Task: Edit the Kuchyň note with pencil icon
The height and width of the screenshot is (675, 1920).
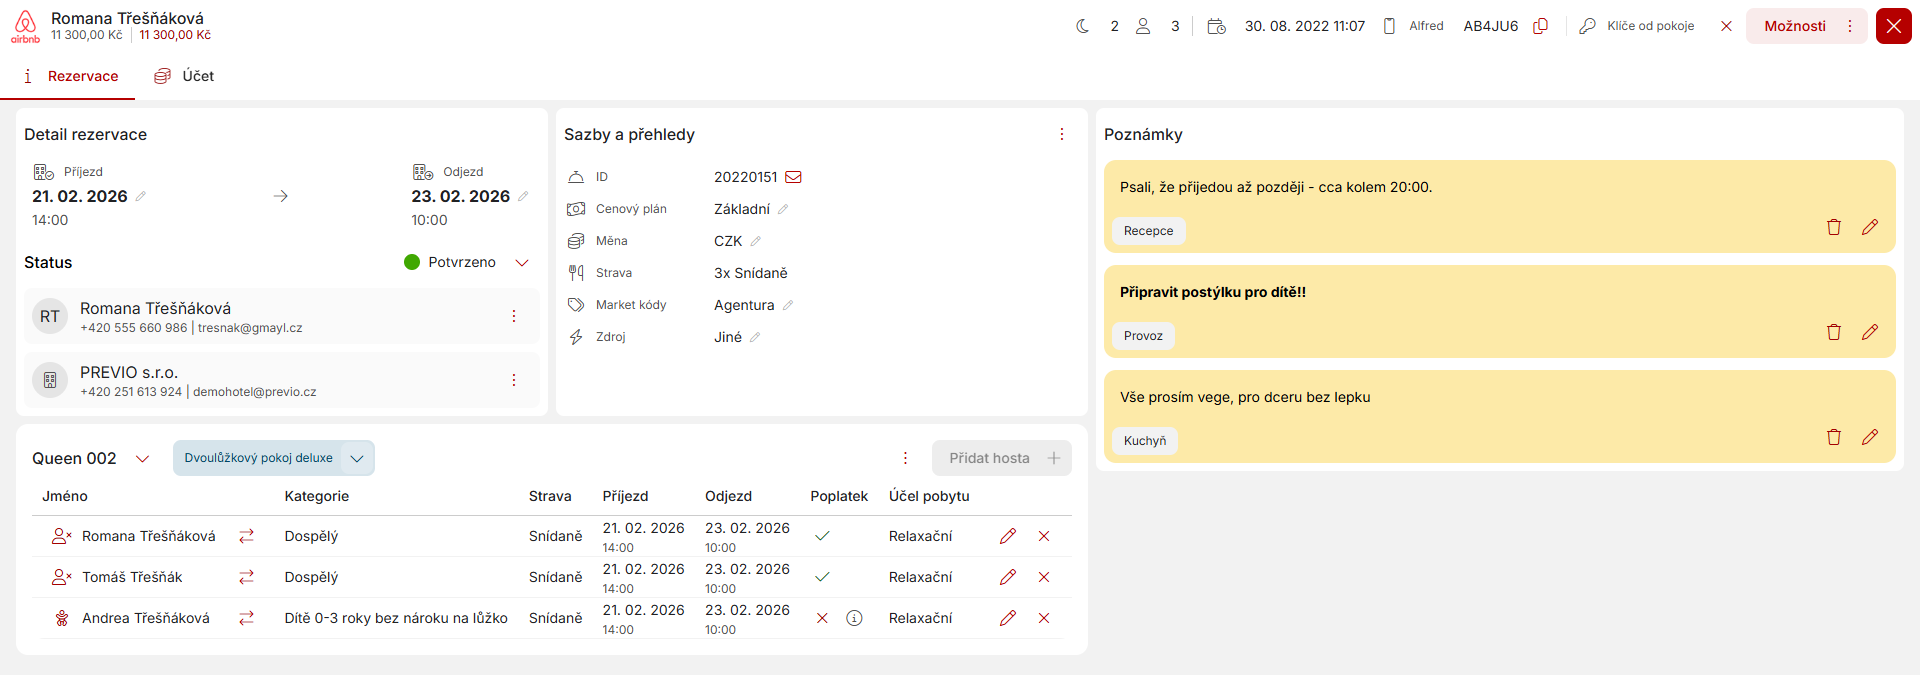Action: (1869, 437)
